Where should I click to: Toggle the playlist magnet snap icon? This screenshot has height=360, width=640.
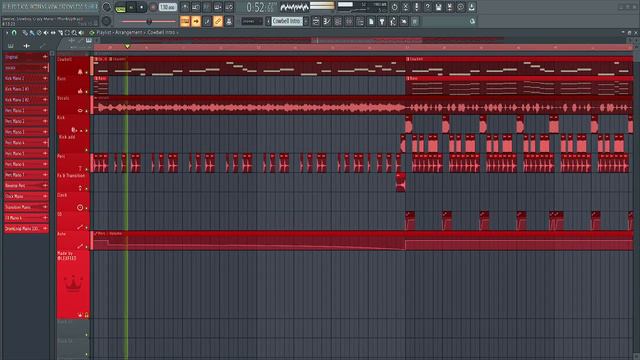[14, 33]
